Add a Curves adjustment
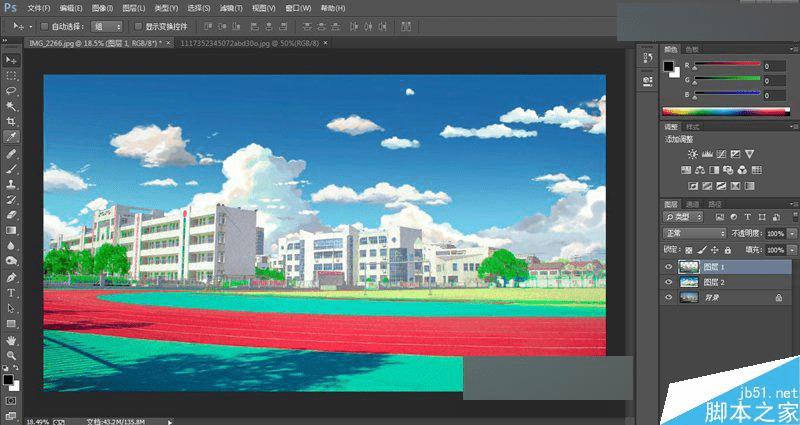 tap(721, 154)
